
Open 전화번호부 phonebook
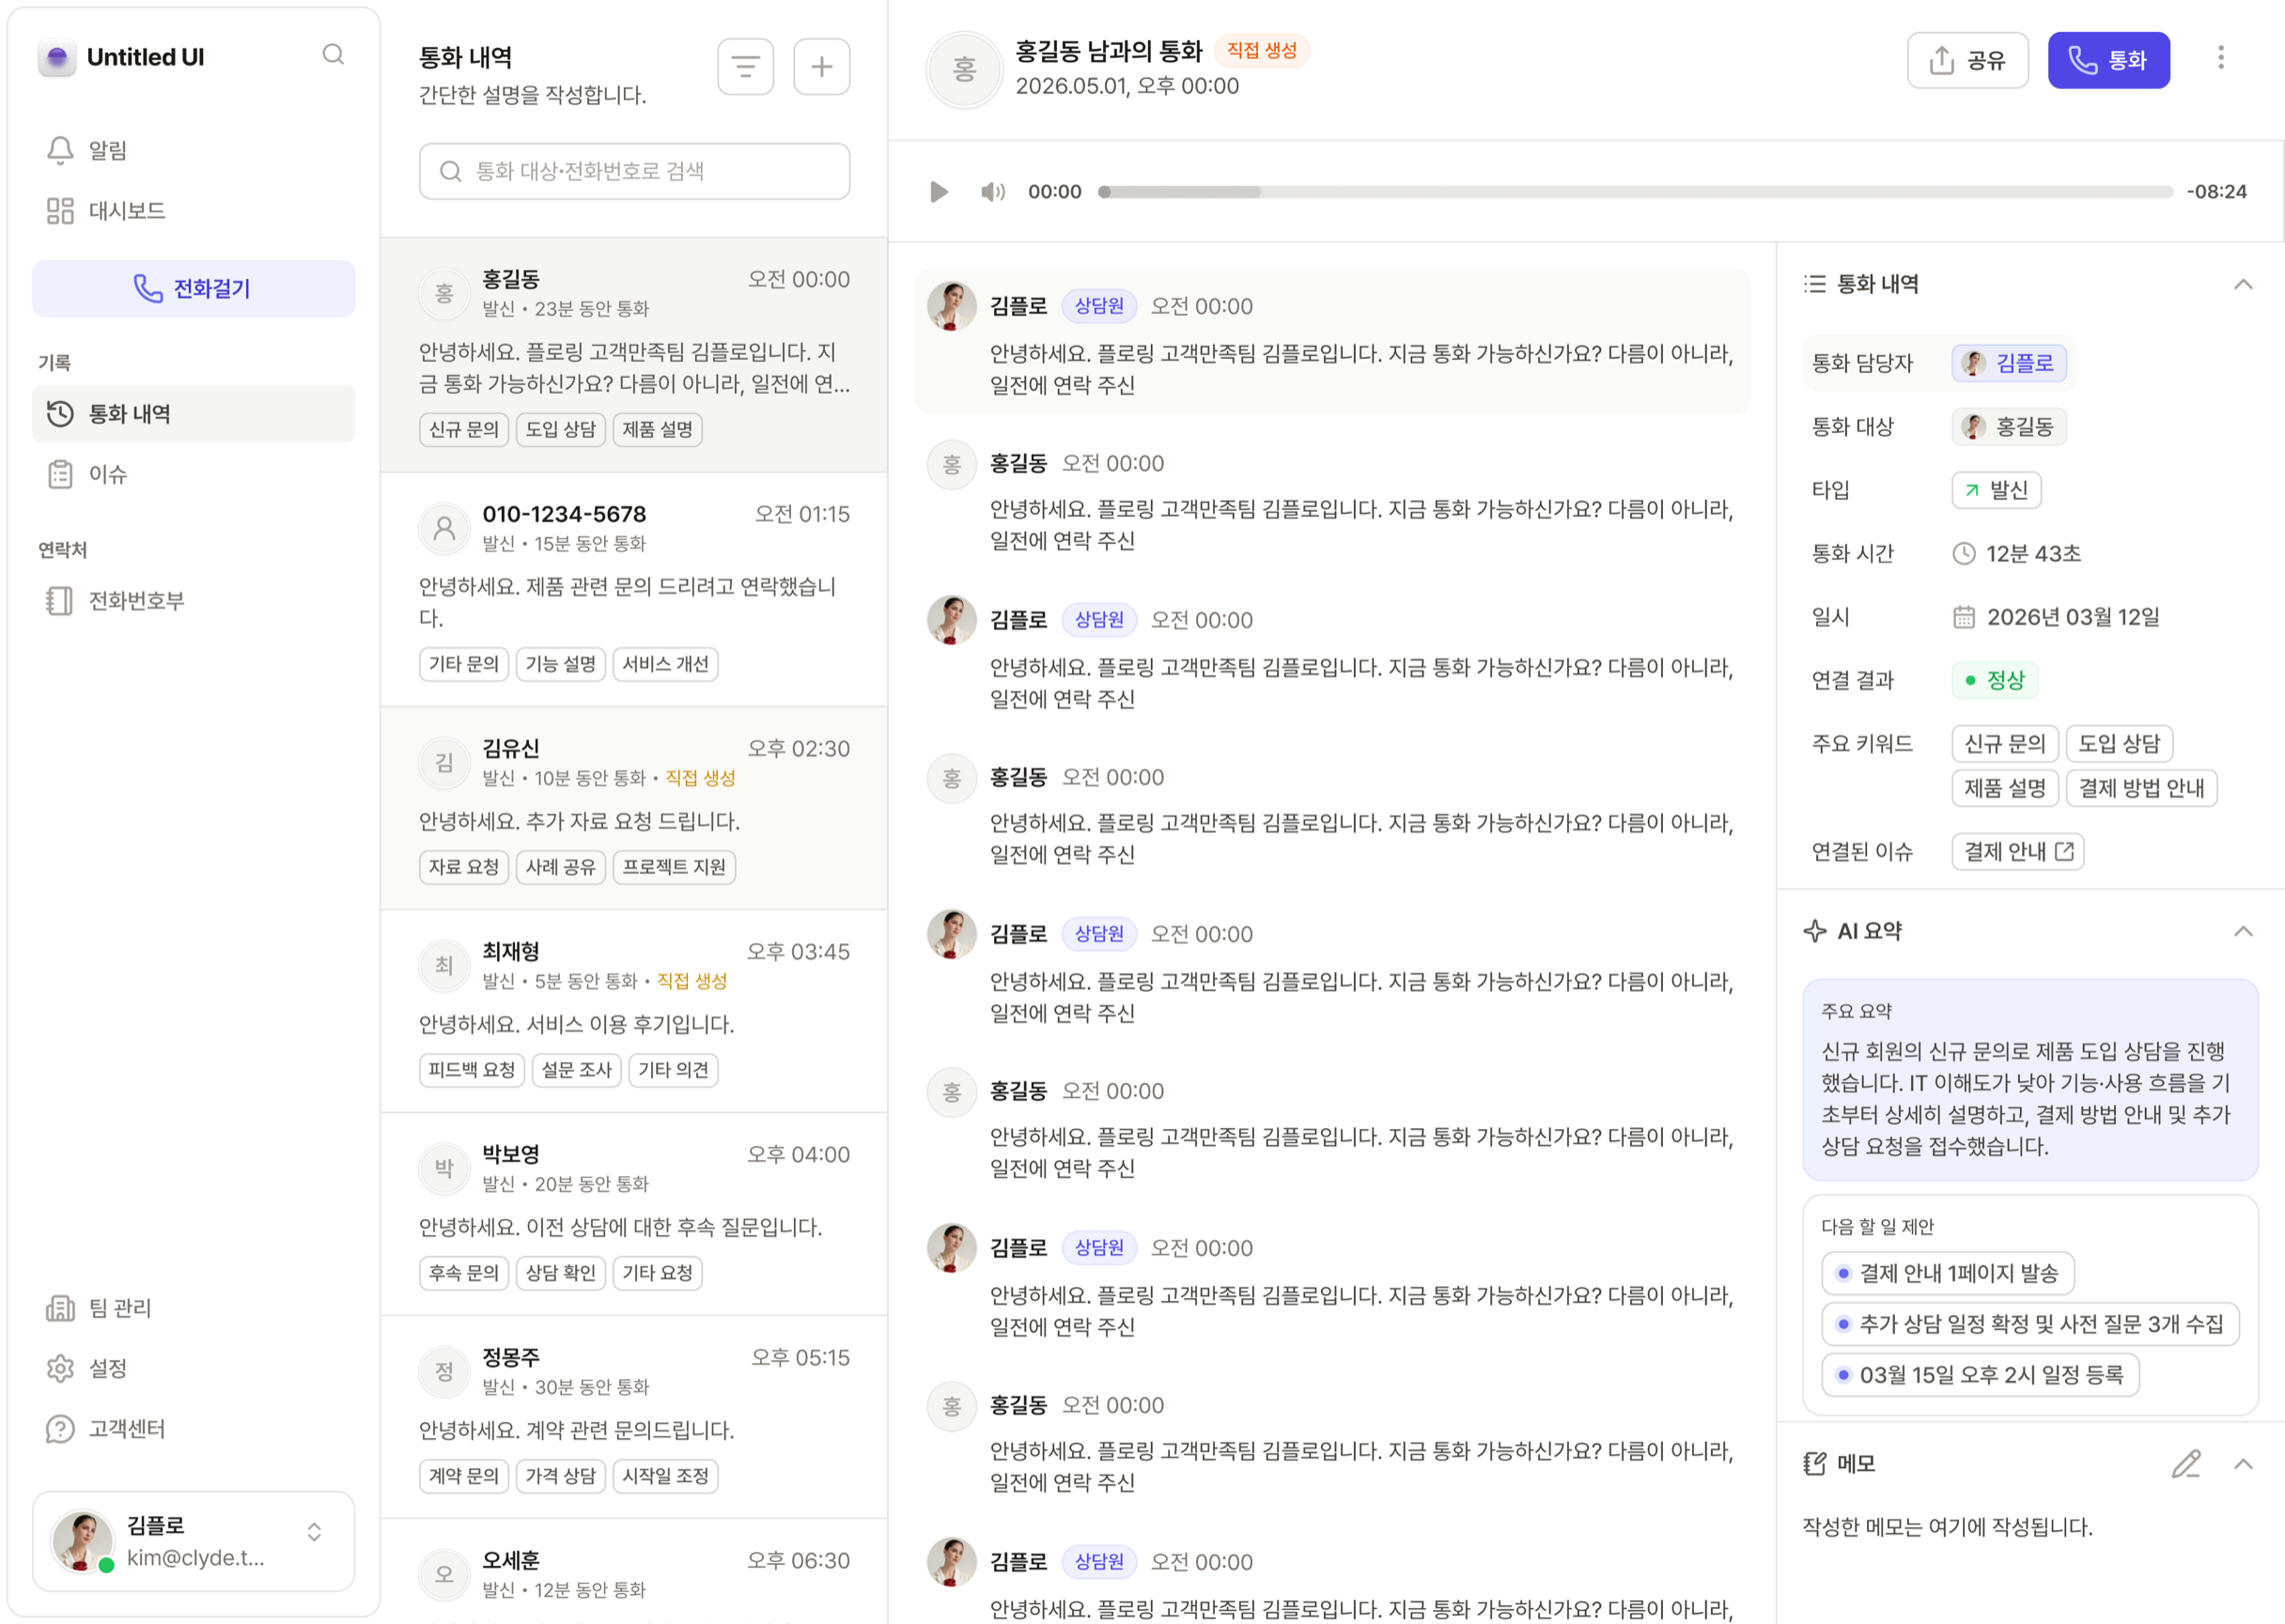pyautogui.click(x=193, y=600)
